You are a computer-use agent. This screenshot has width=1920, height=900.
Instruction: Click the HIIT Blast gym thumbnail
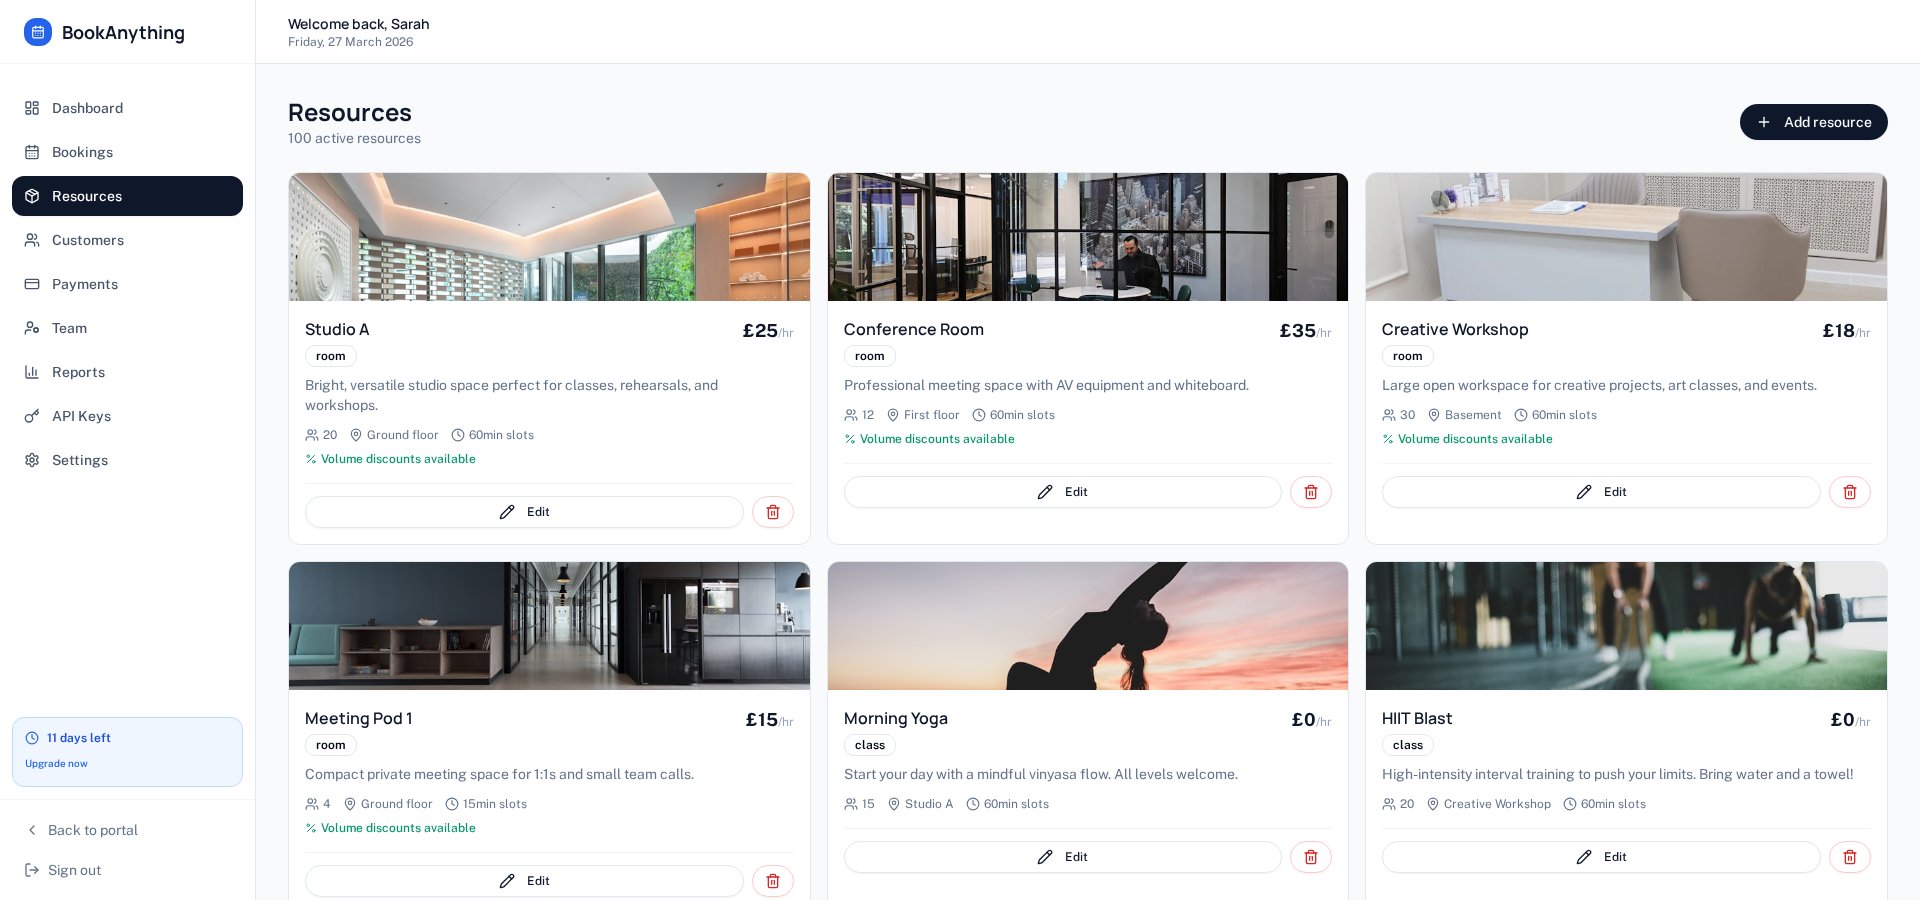pyautogui.click(x=1626, y=626)
